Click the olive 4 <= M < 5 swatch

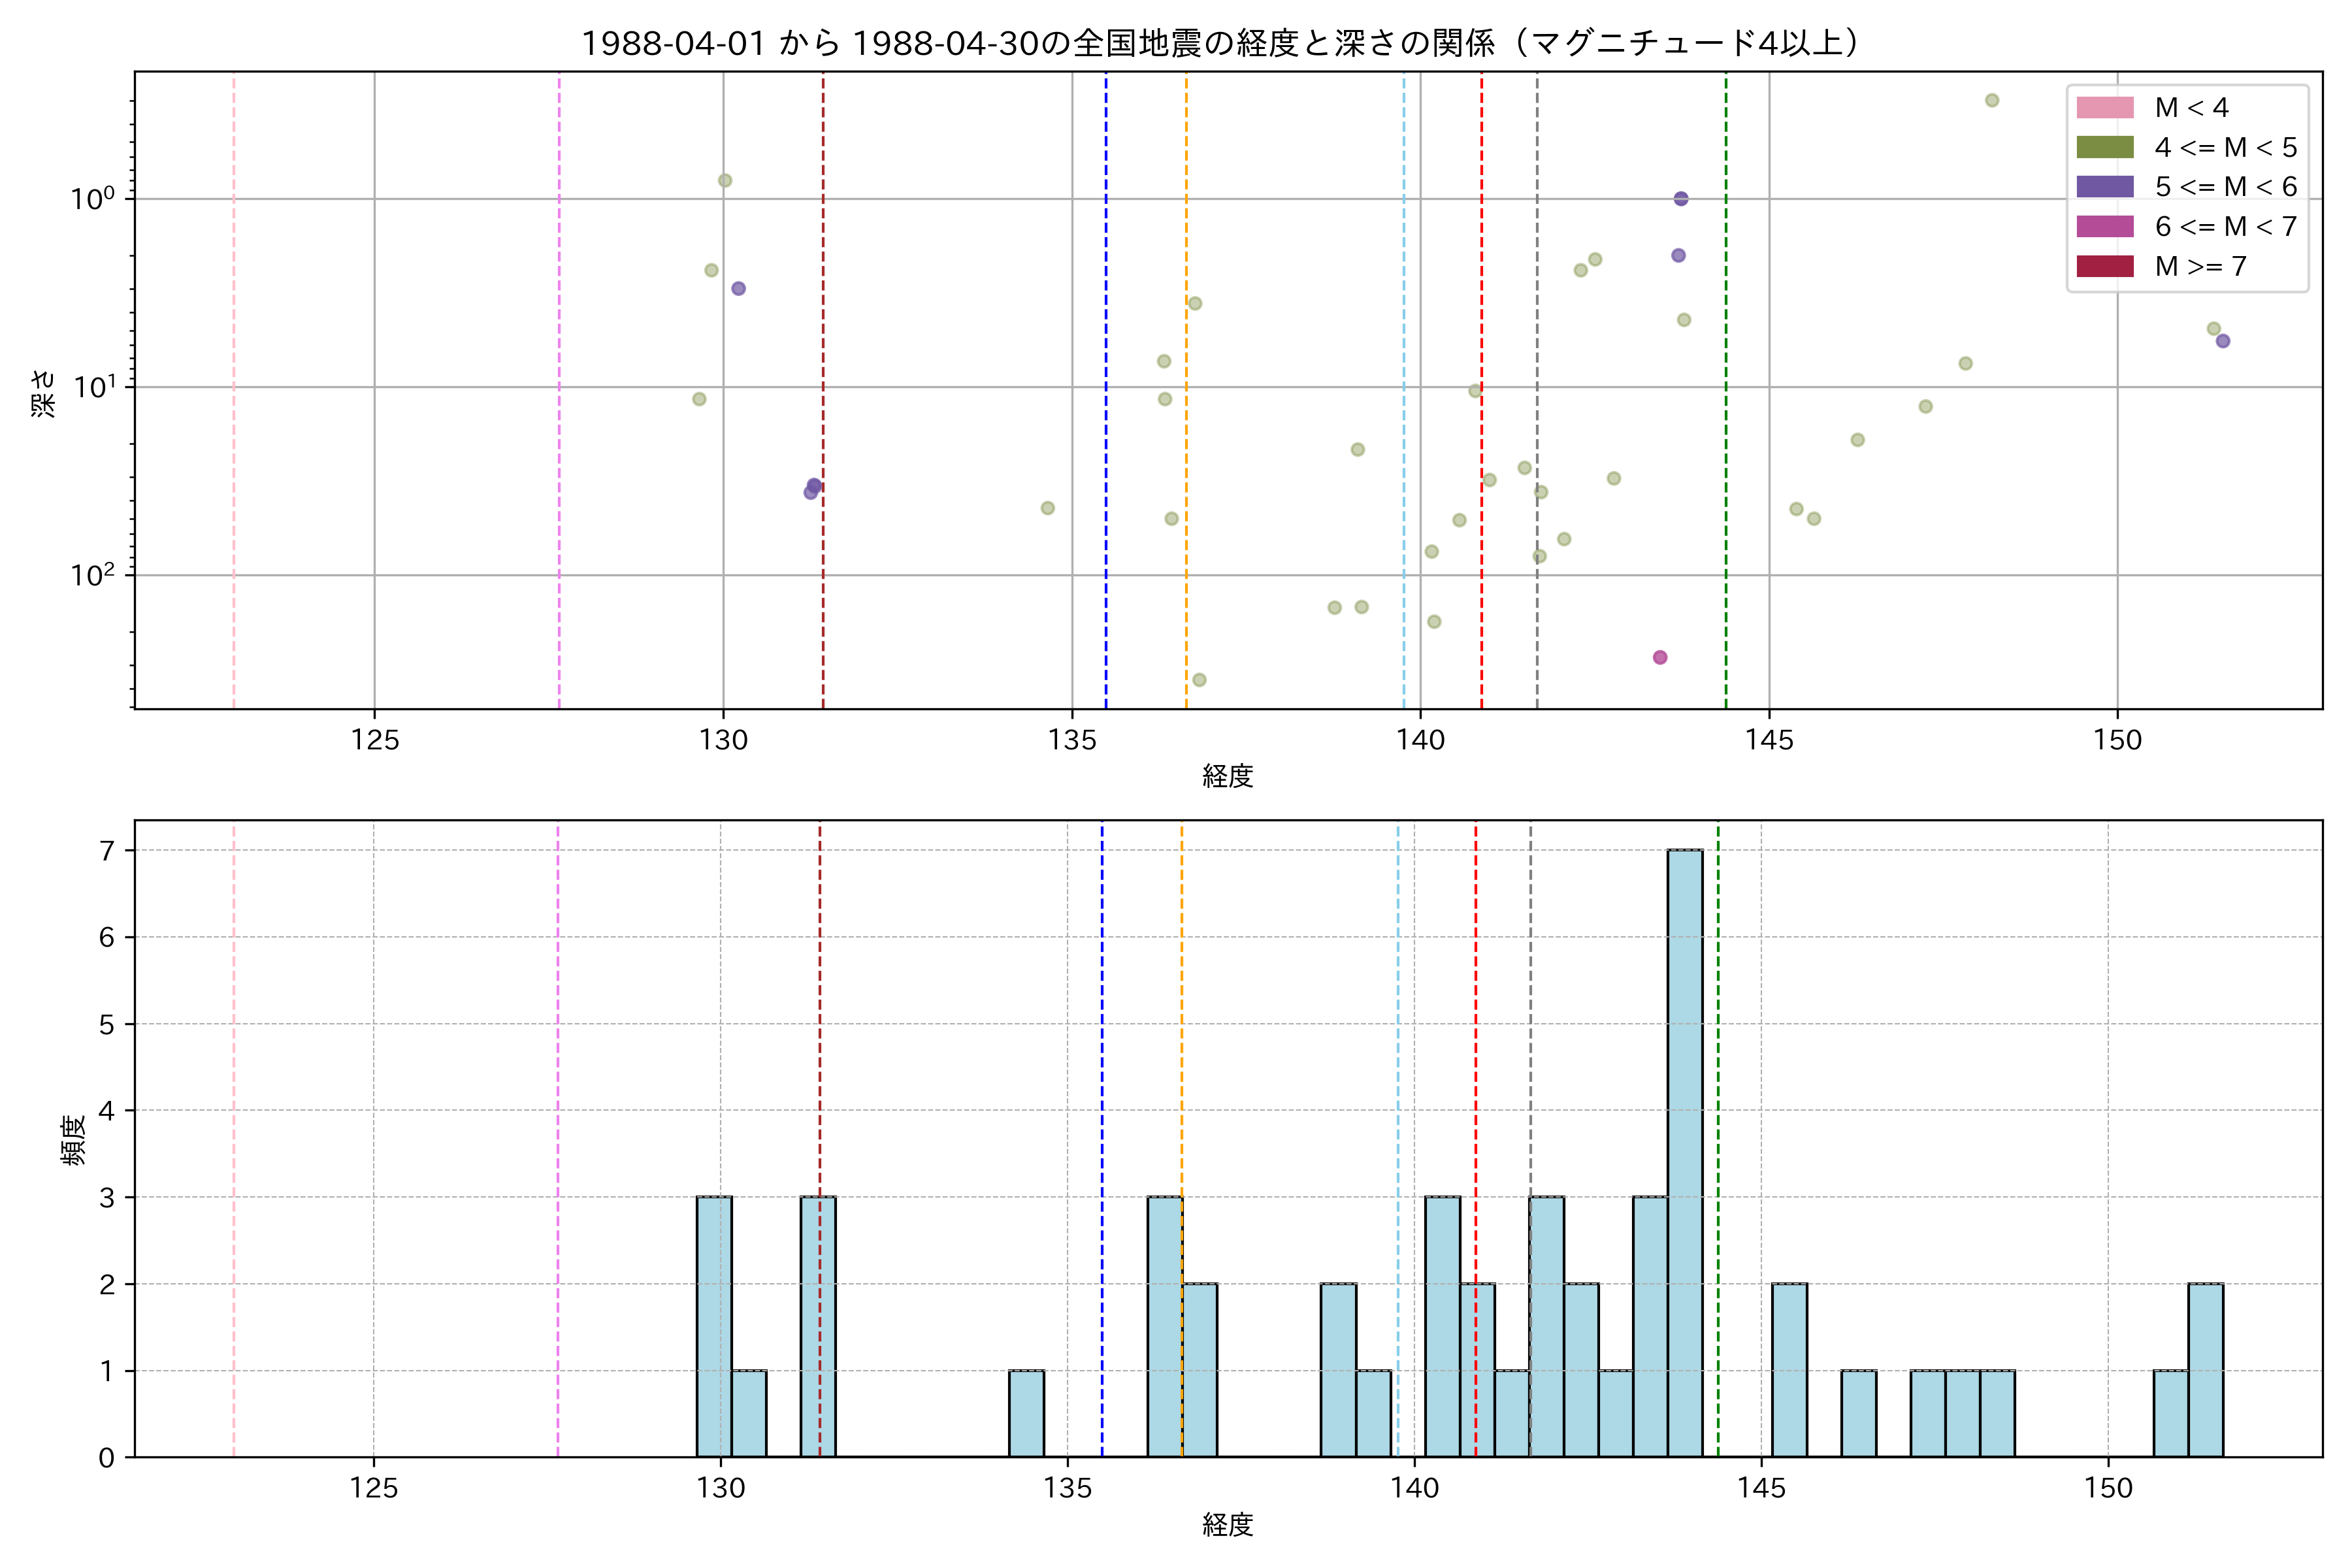tap(2104, 148)
